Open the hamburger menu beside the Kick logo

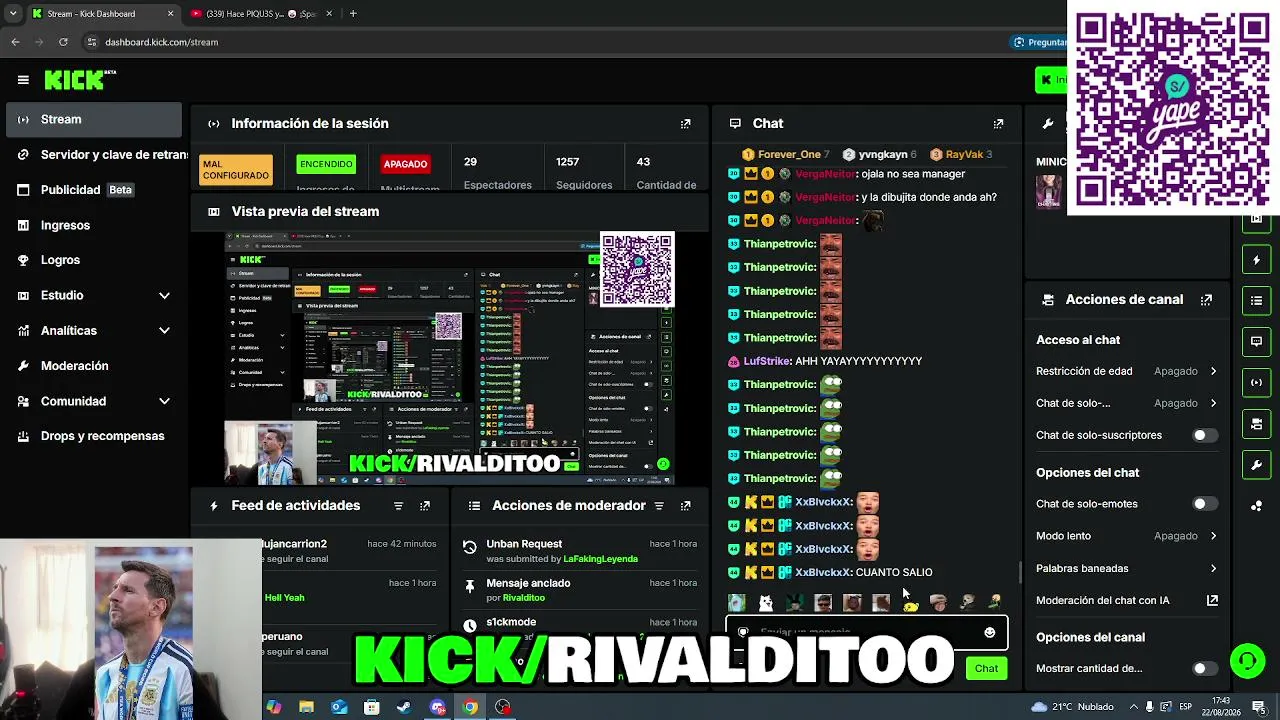coord(23,80)
